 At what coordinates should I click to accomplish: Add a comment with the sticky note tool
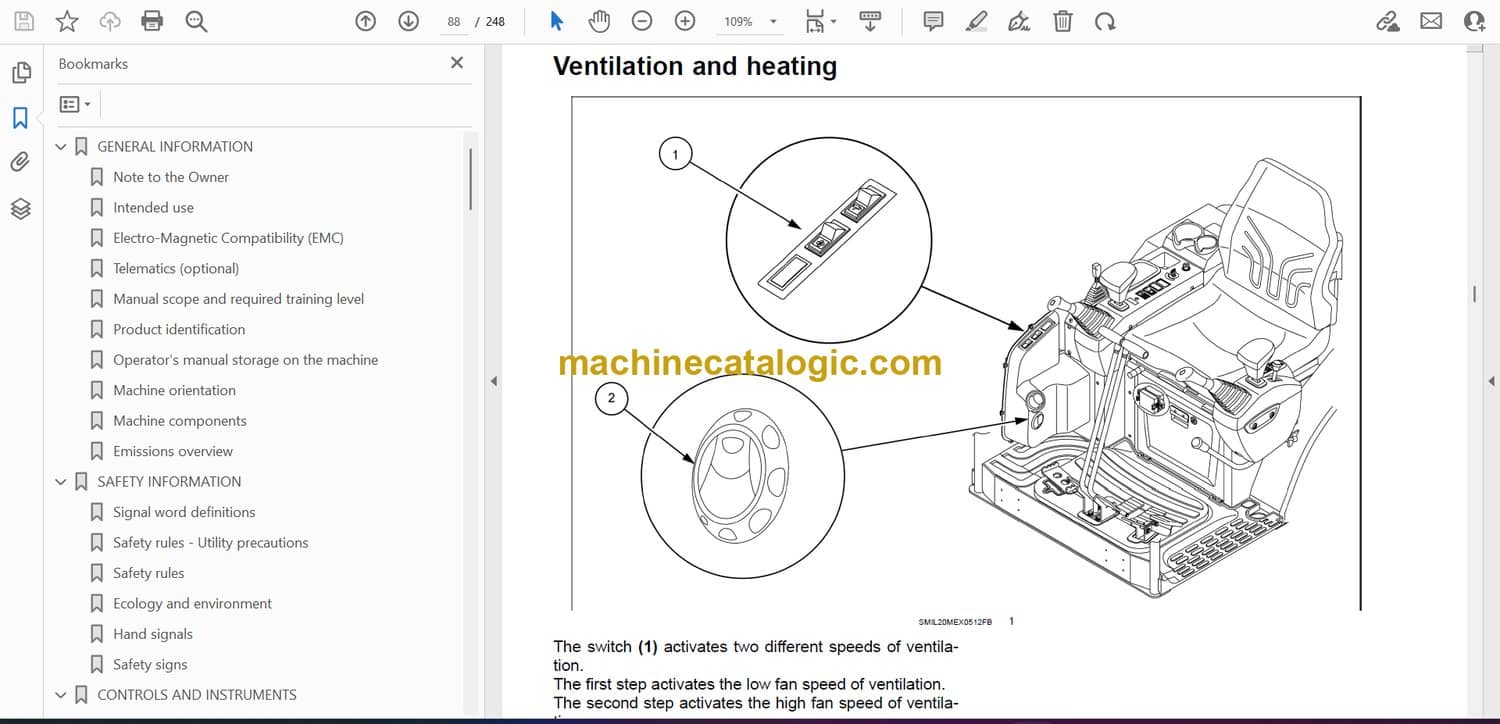933,21
